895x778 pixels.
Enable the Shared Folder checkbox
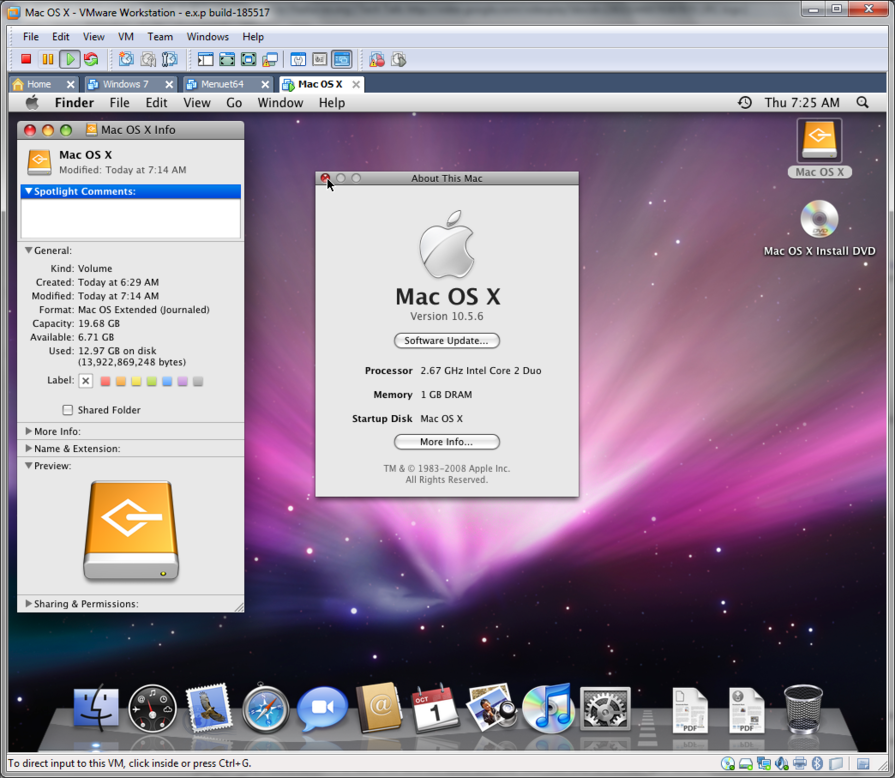coord(68,410)
